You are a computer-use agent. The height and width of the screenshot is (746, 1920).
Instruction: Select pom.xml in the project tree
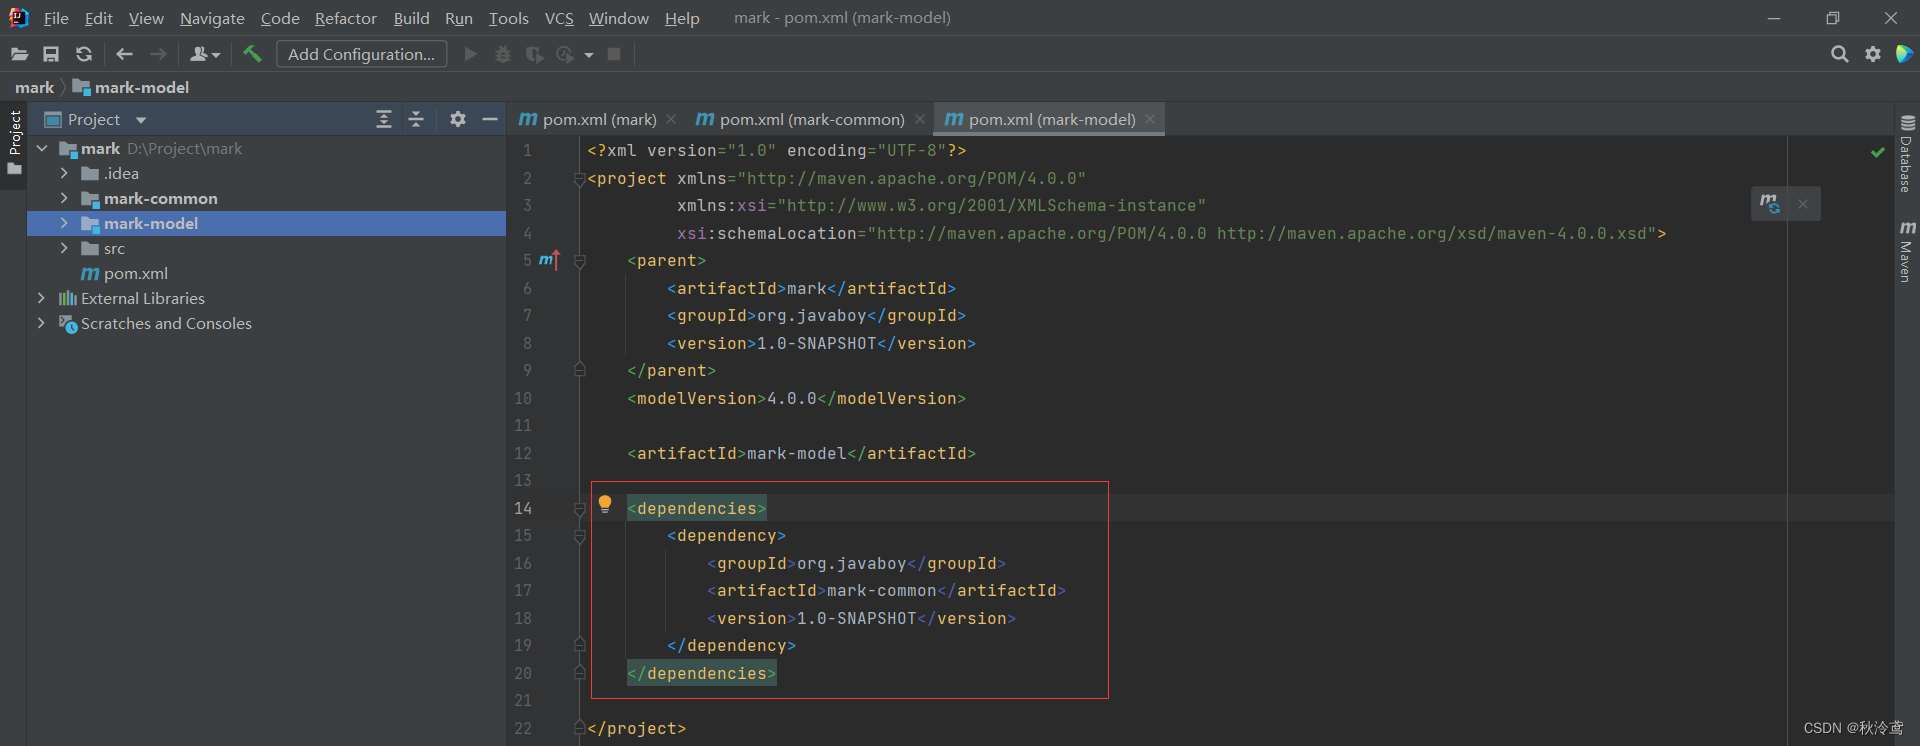[136, 273]
